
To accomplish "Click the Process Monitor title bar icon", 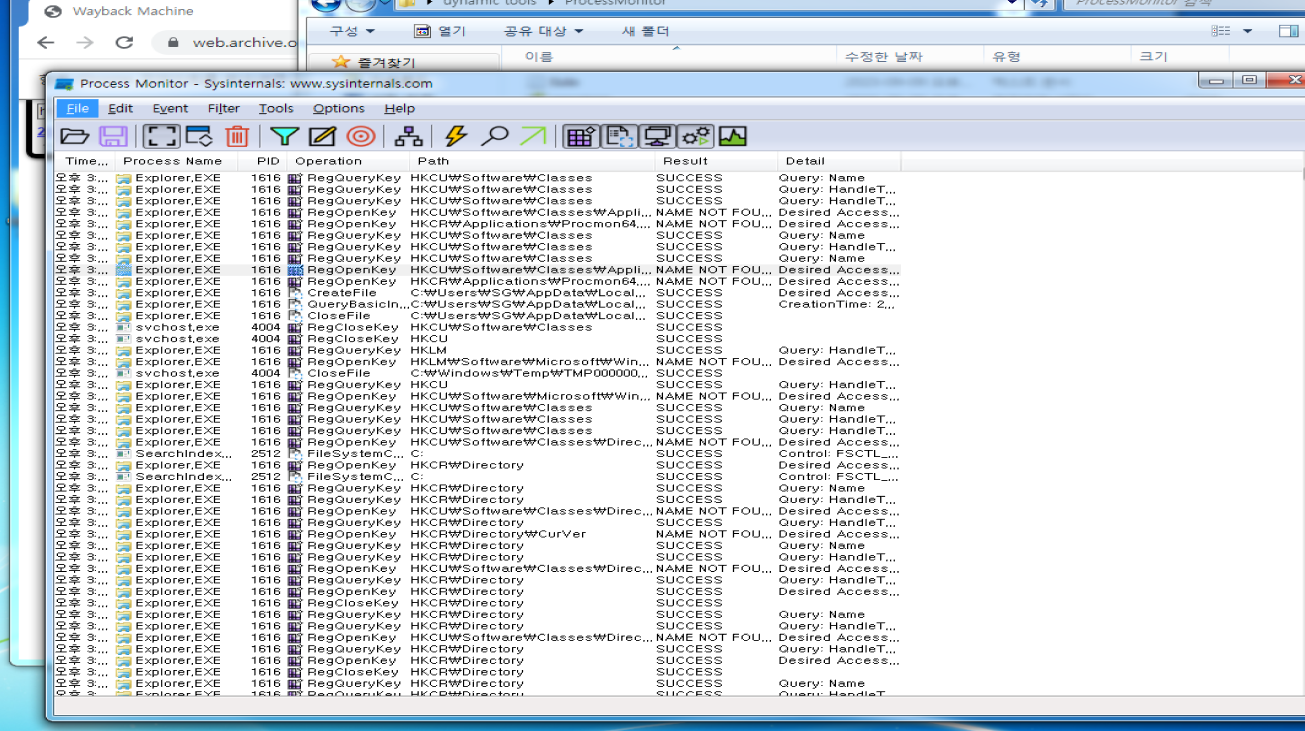I will pyautogui.click(x=64, y=84).
